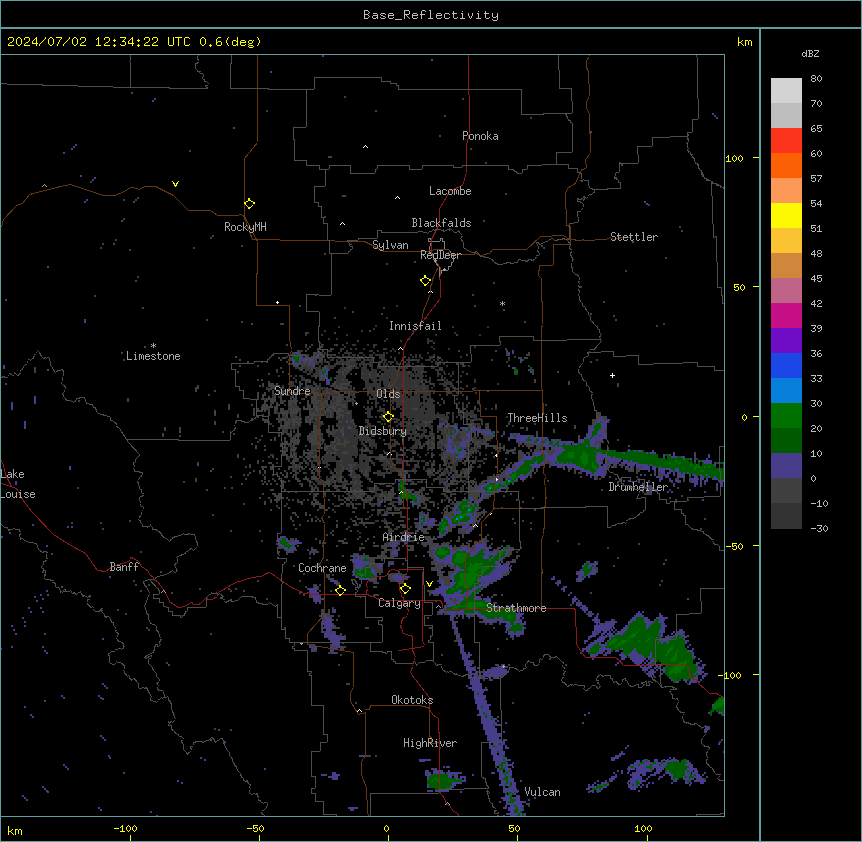Pick the magenta 39-42 dBZ legend swatch
Viewport: 862px width, 842px height.
(786, 315)
